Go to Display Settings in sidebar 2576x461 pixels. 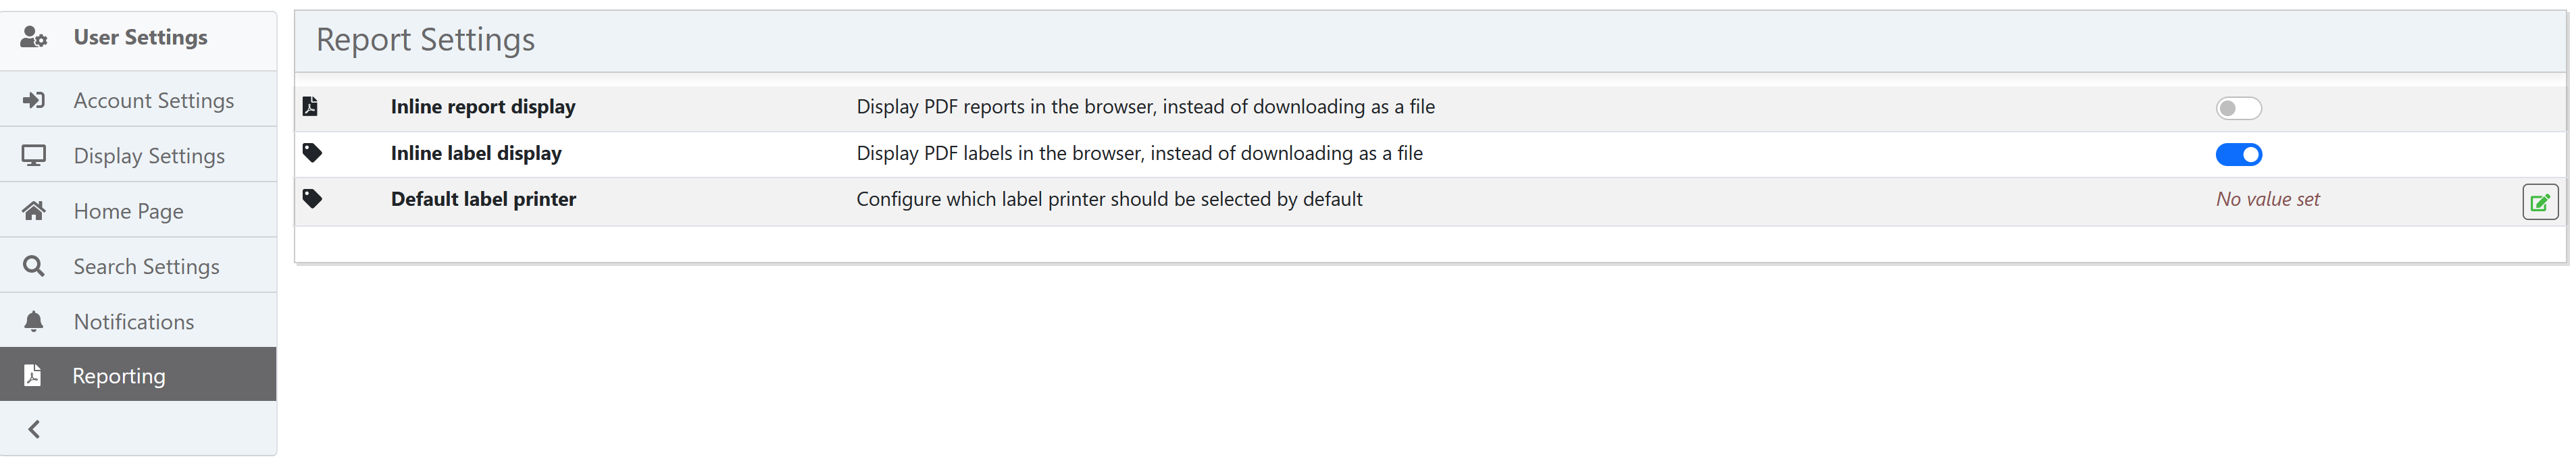coord(149,156)
